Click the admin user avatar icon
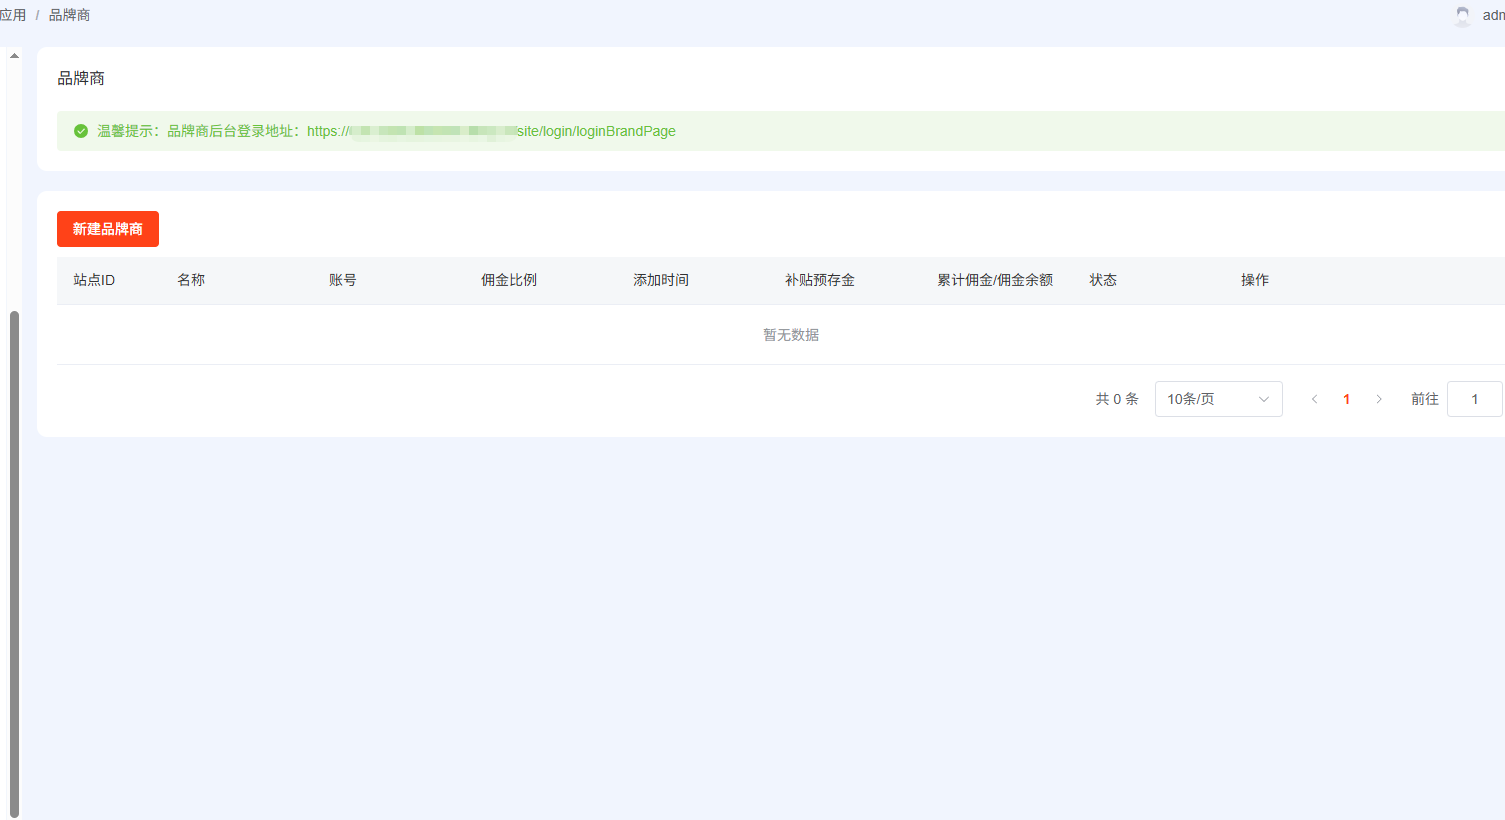 1462,16
